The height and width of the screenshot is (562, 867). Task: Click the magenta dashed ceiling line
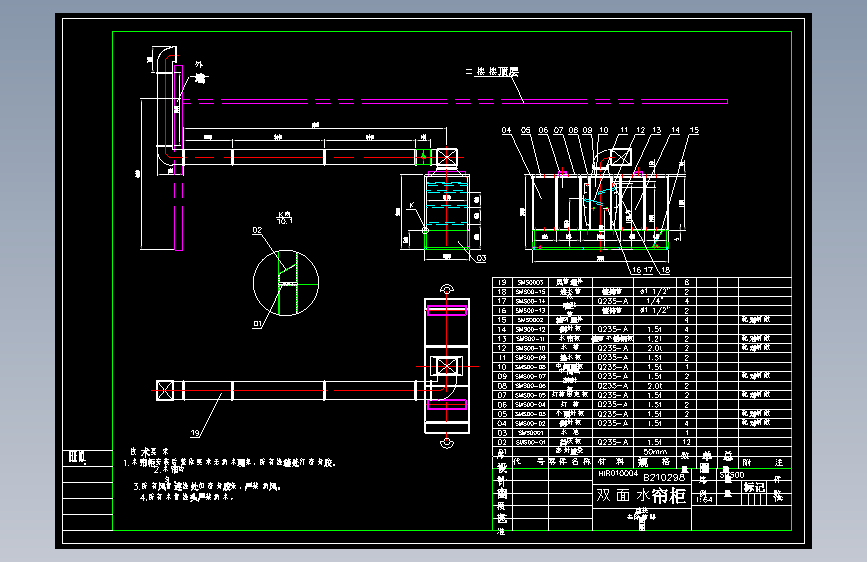pos(455,101)
